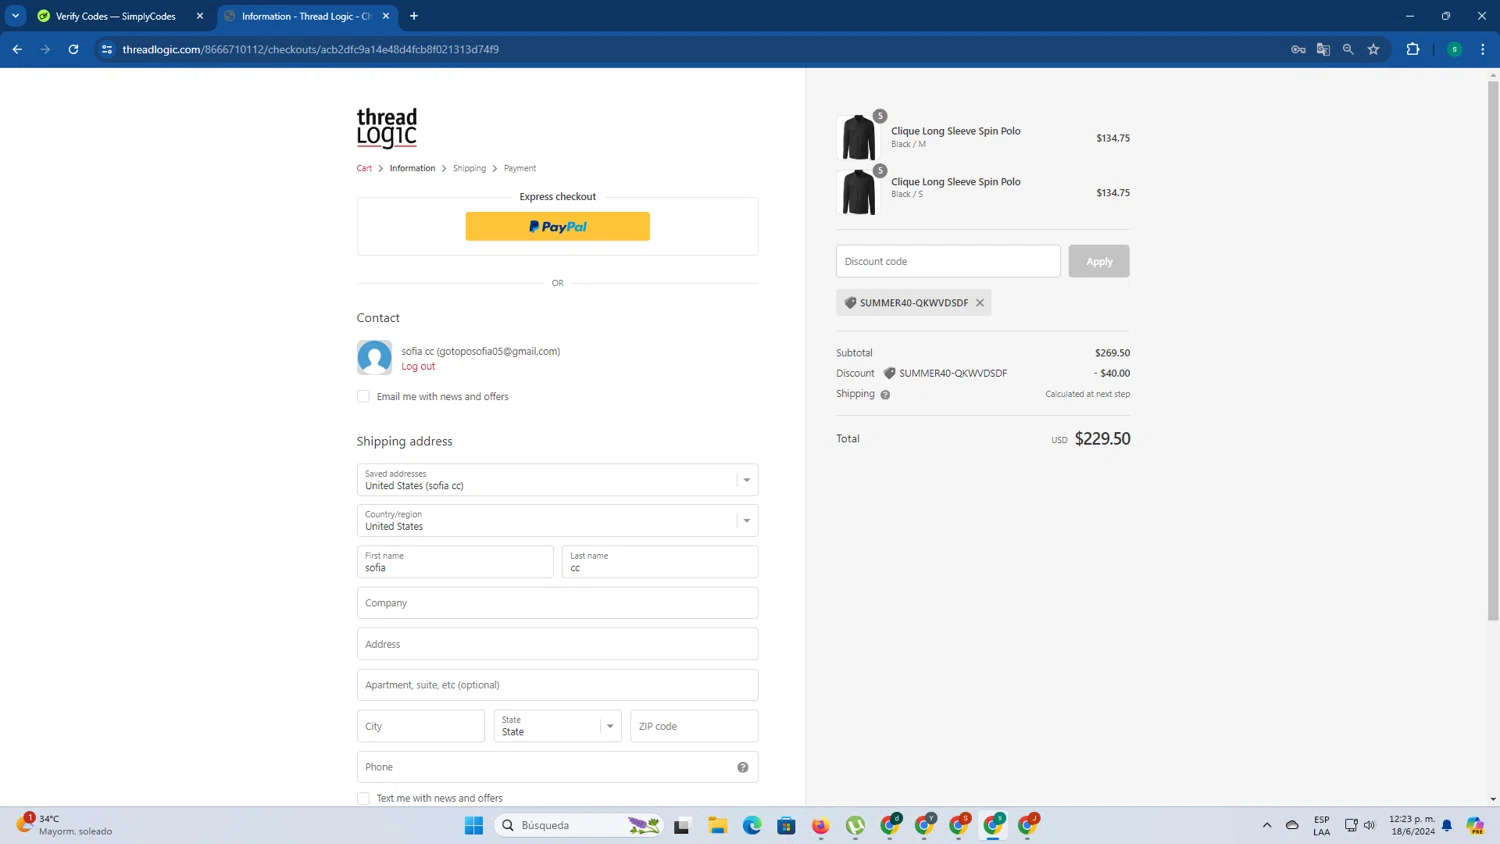Viewport: 1500px width, 844px height.
Task: Open Task View from taskbar
Action: (x=682, y=825)
